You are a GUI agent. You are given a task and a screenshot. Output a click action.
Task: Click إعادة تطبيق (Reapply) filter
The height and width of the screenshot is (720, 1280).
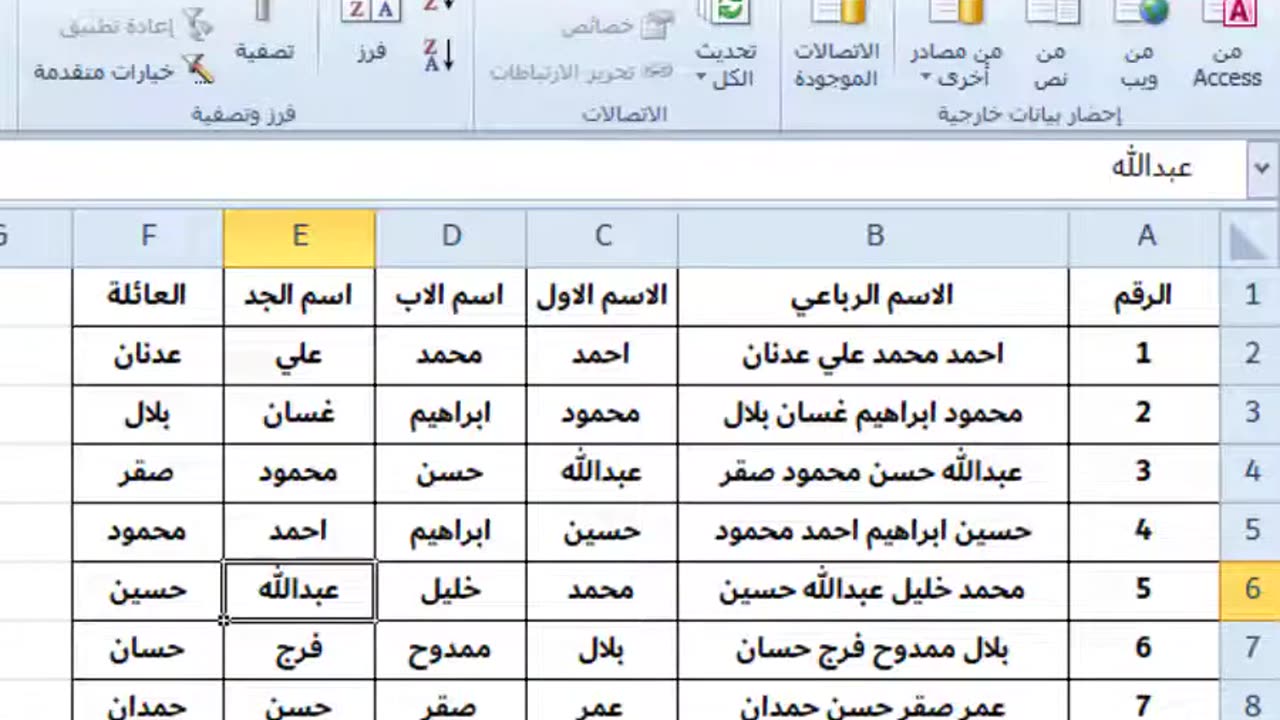click(x=136, y=27)
